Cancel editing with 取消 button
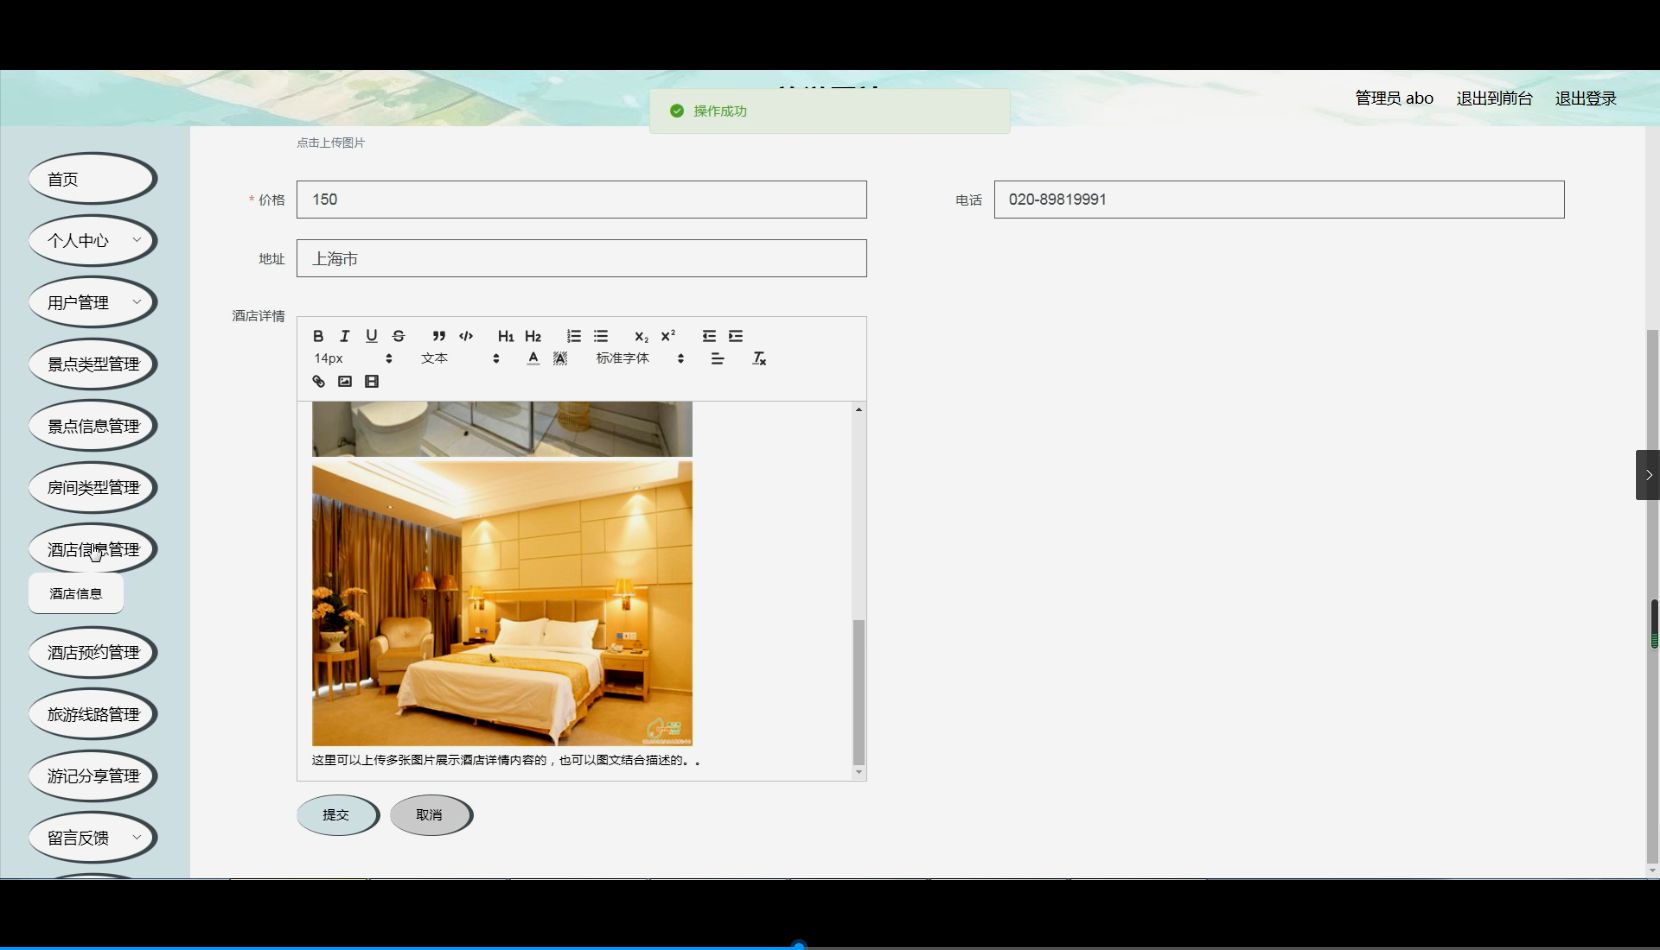The height and width of the screenshot is (950, 1660). 431,815
